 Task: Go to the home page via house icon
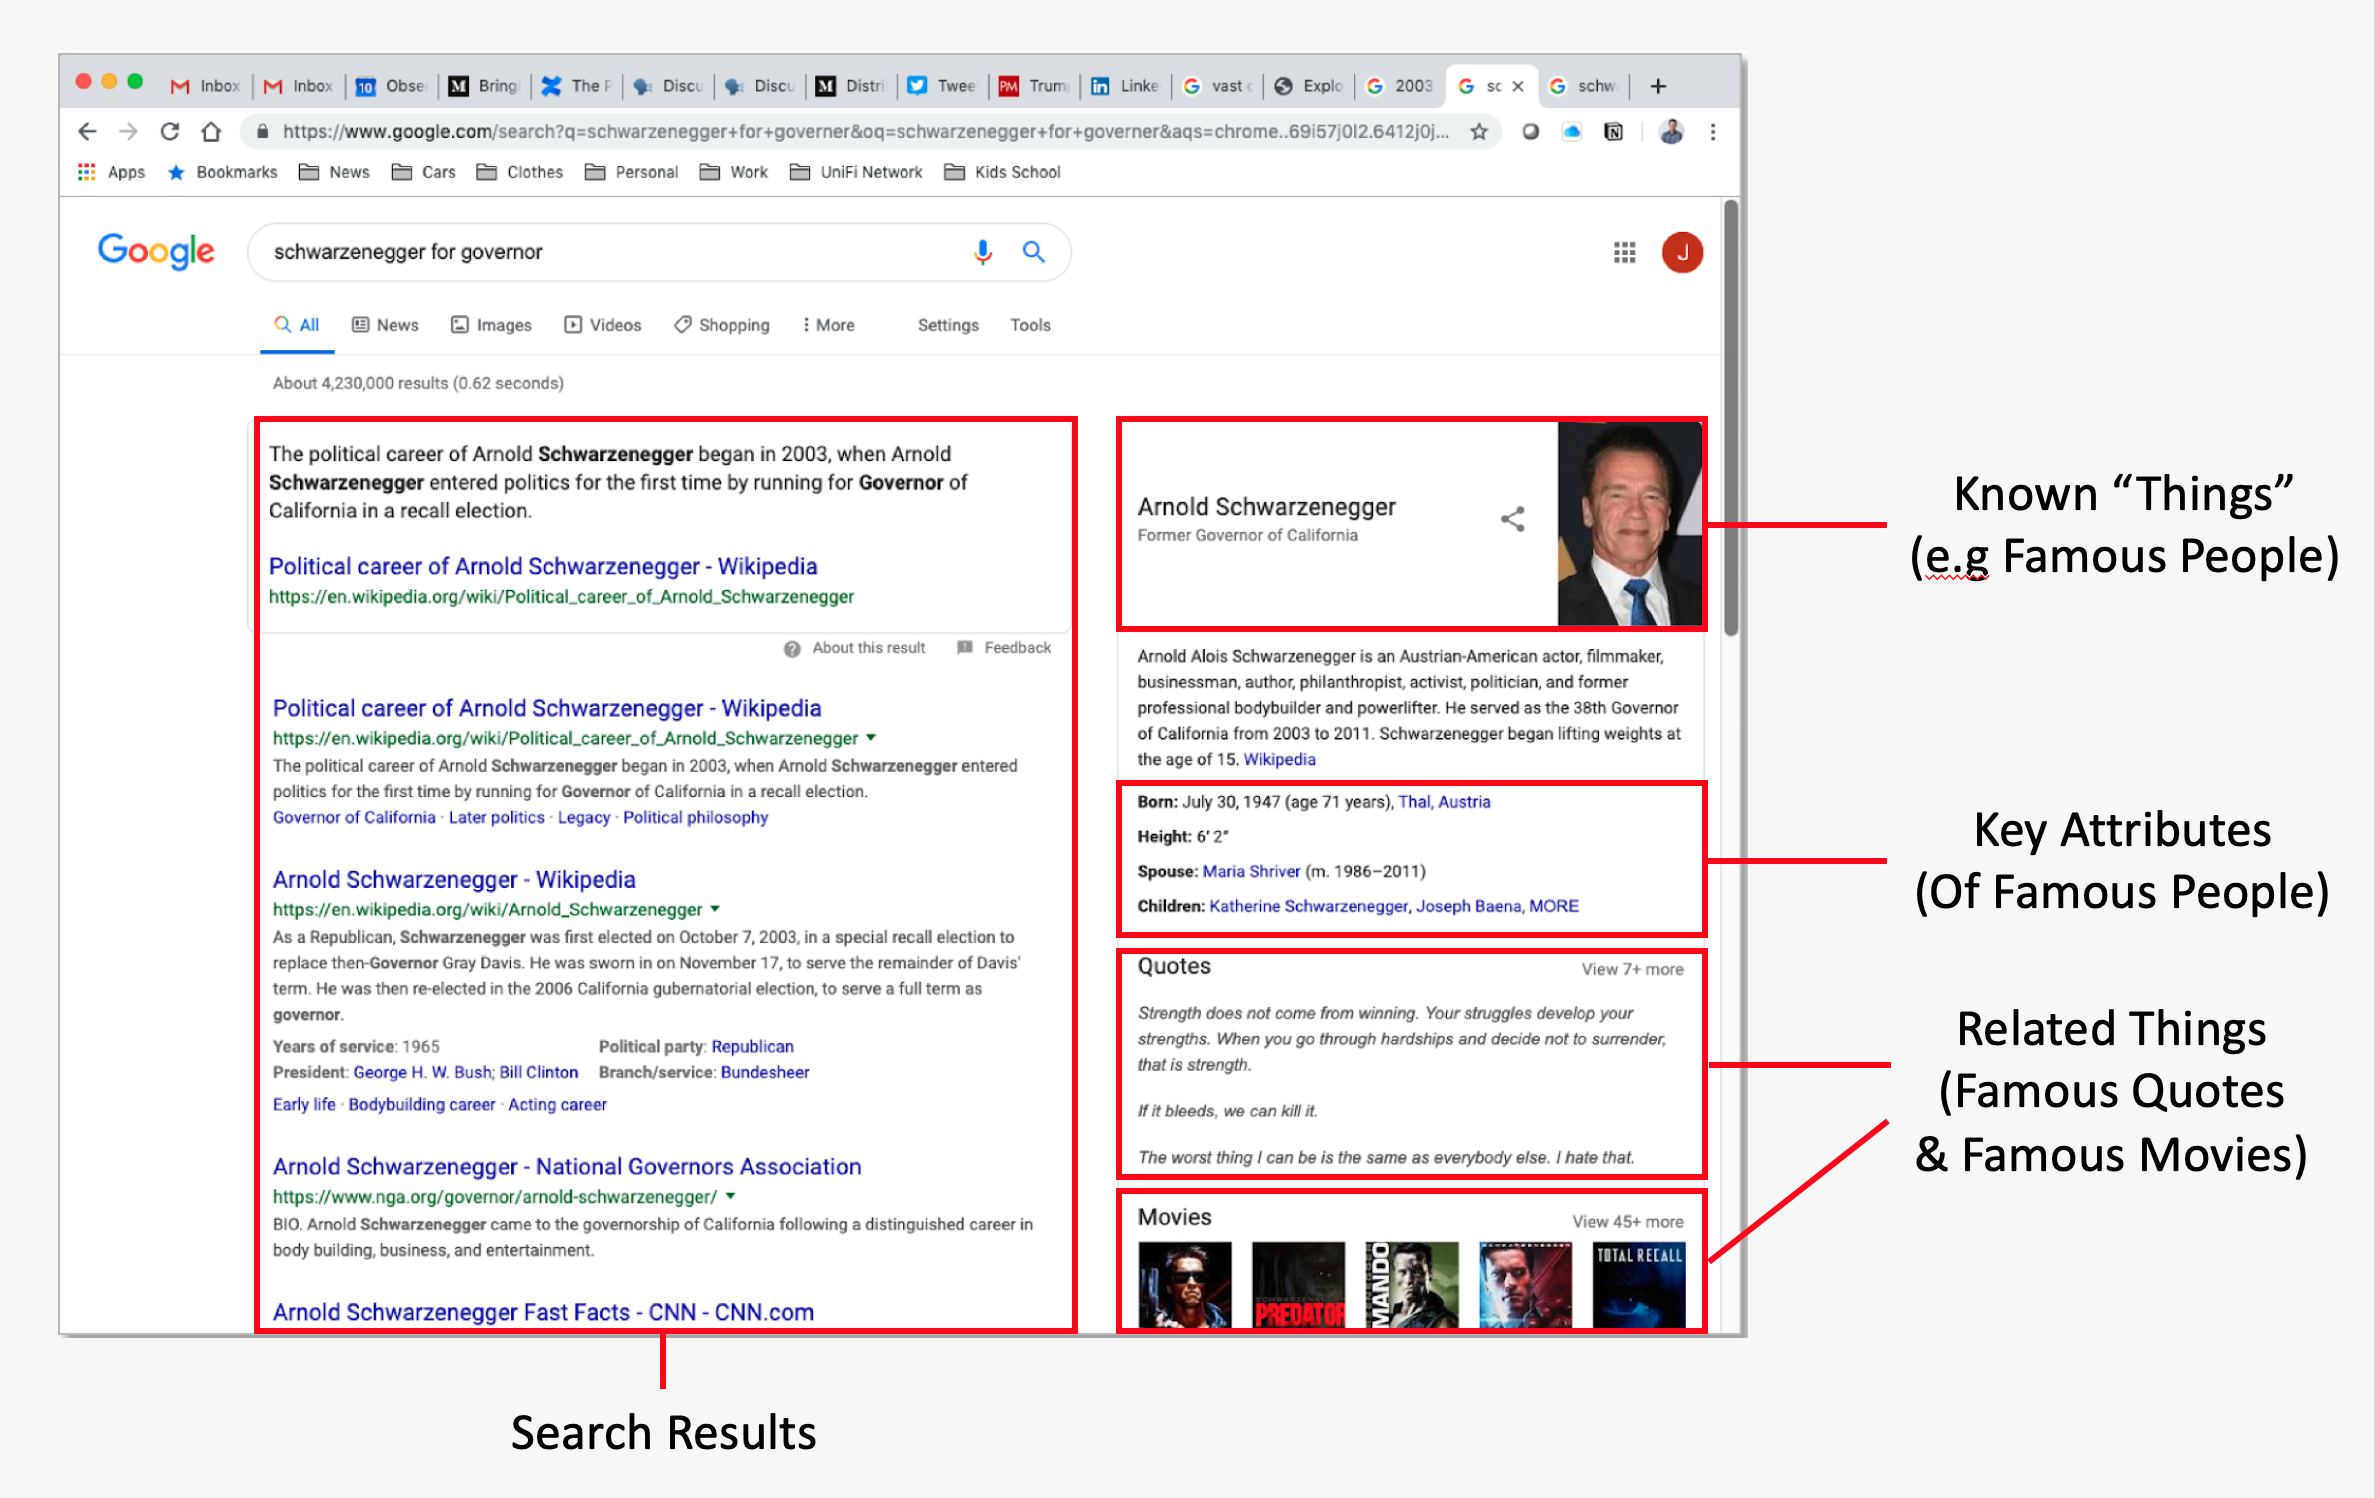(211, 131)
